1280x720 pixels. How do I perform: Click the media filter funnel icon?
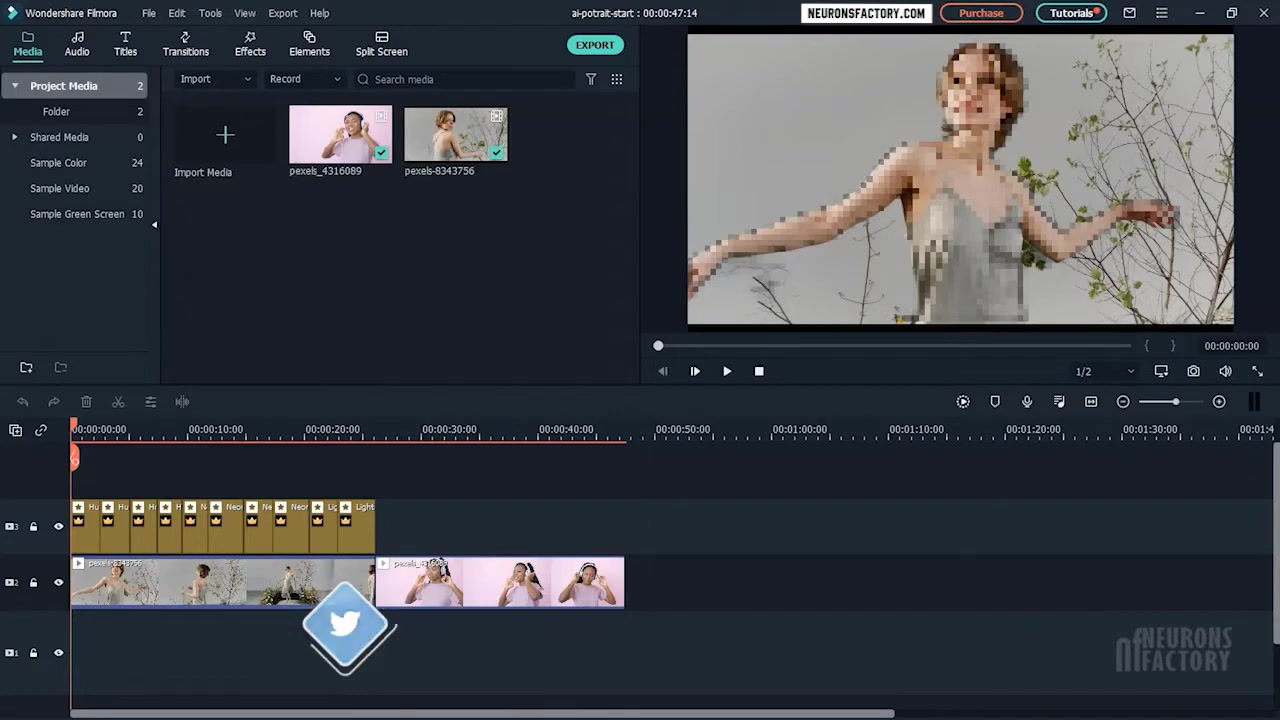pos(591,79)
